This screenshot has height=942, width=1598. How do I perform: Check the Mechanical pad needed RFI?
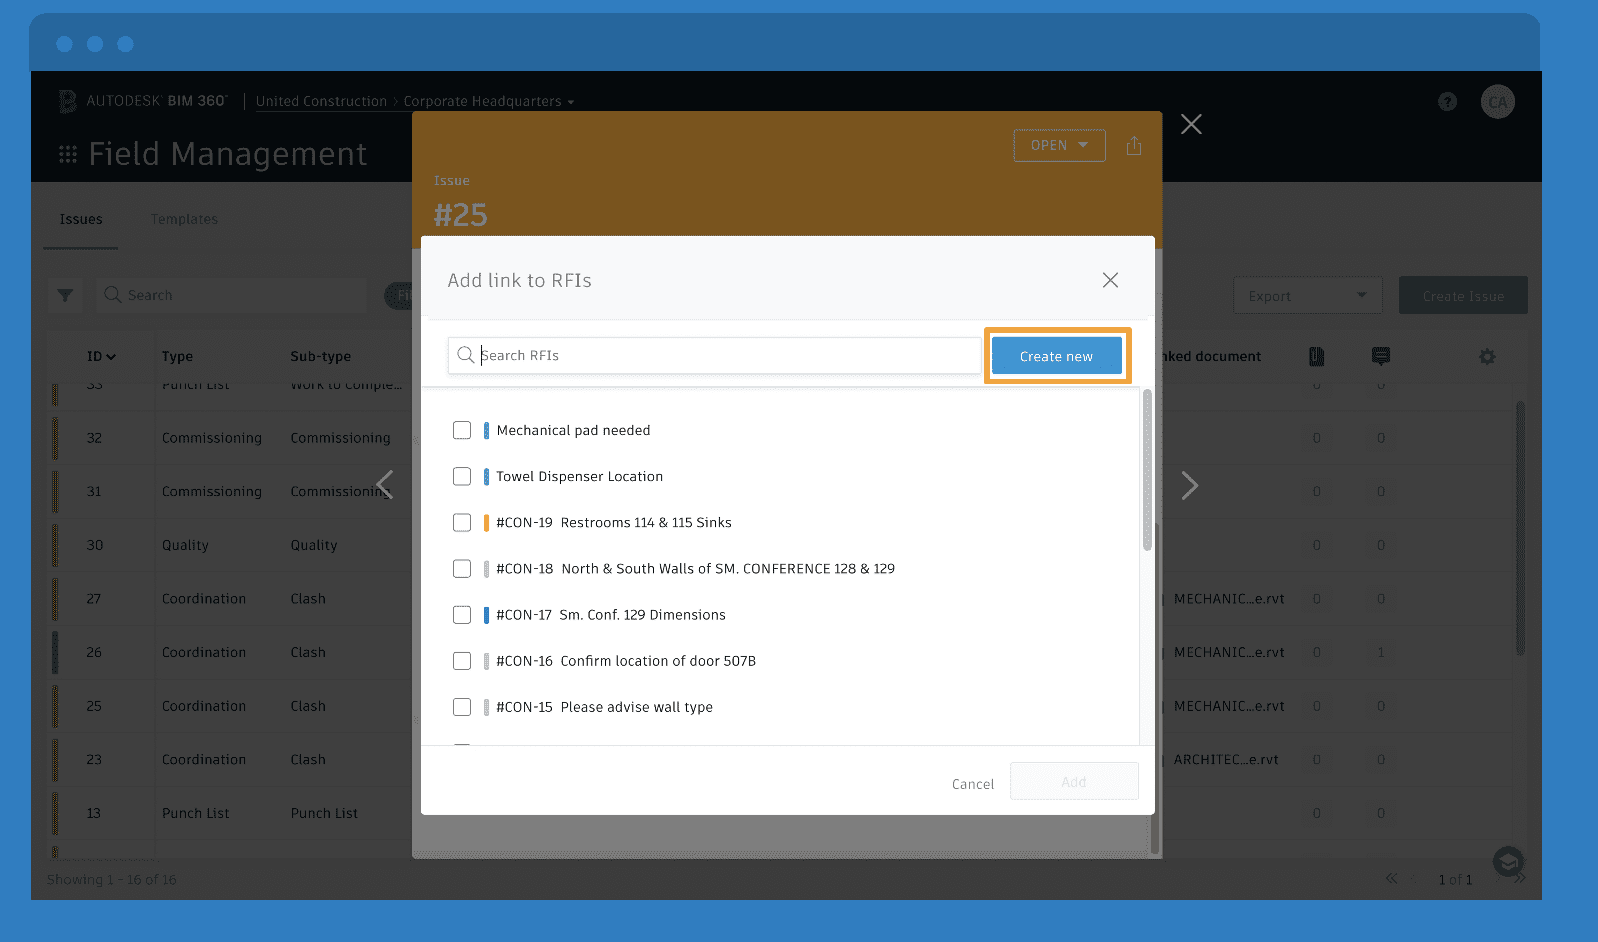click(x=462, y=430)
